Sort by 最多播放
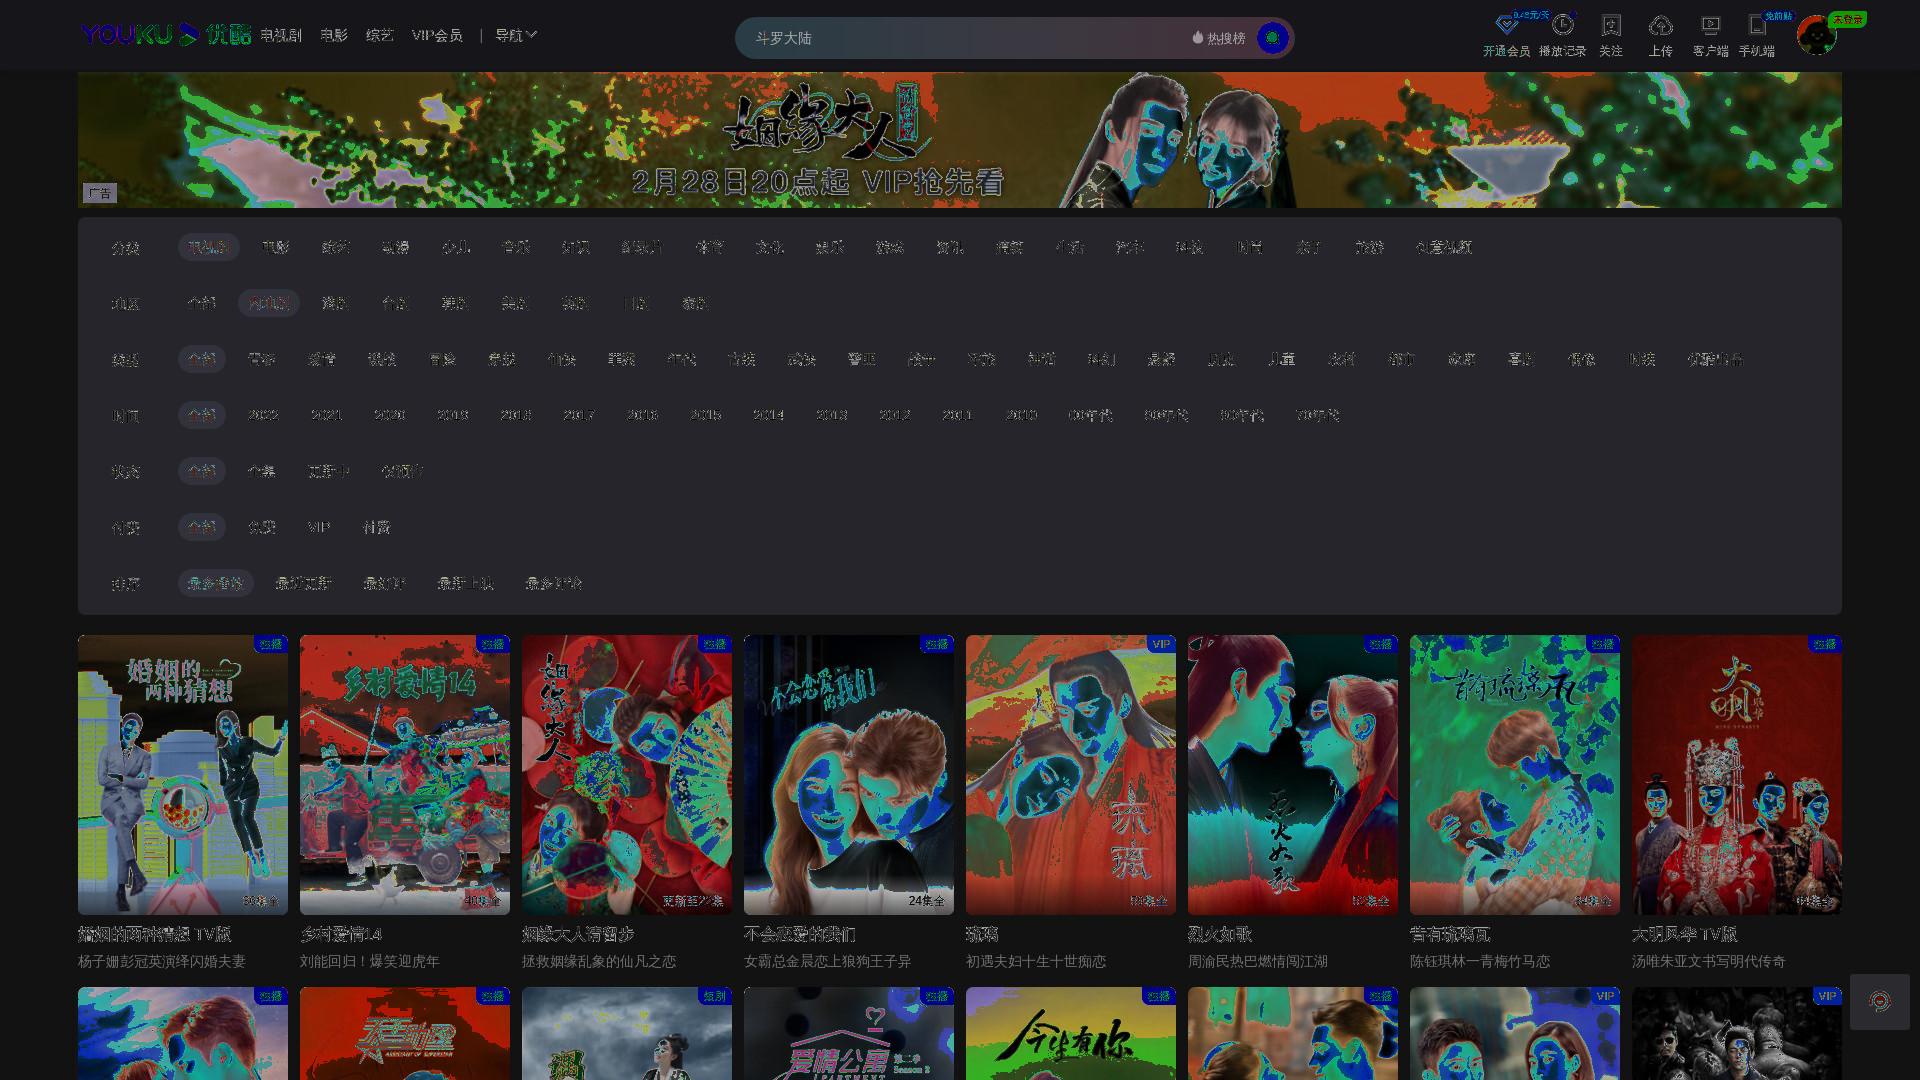Screen dimensions: 1920x1080 click(215, 583)
